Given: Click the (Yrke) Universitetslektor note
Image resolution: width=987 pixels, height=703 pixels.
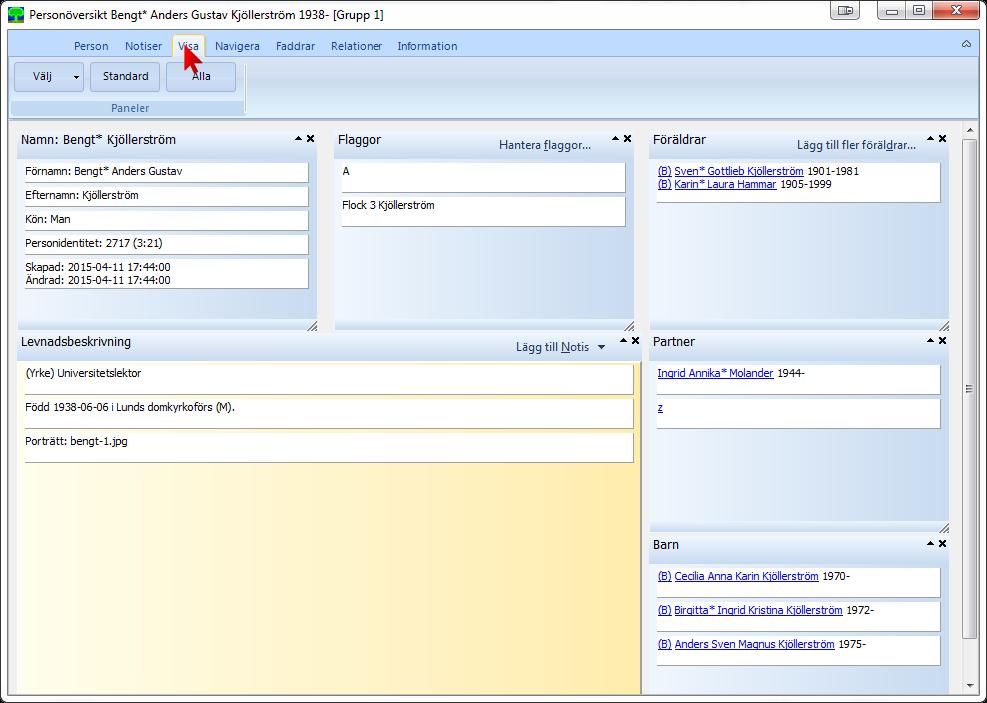Looking at the screenshot, I should tap(329, 380).
